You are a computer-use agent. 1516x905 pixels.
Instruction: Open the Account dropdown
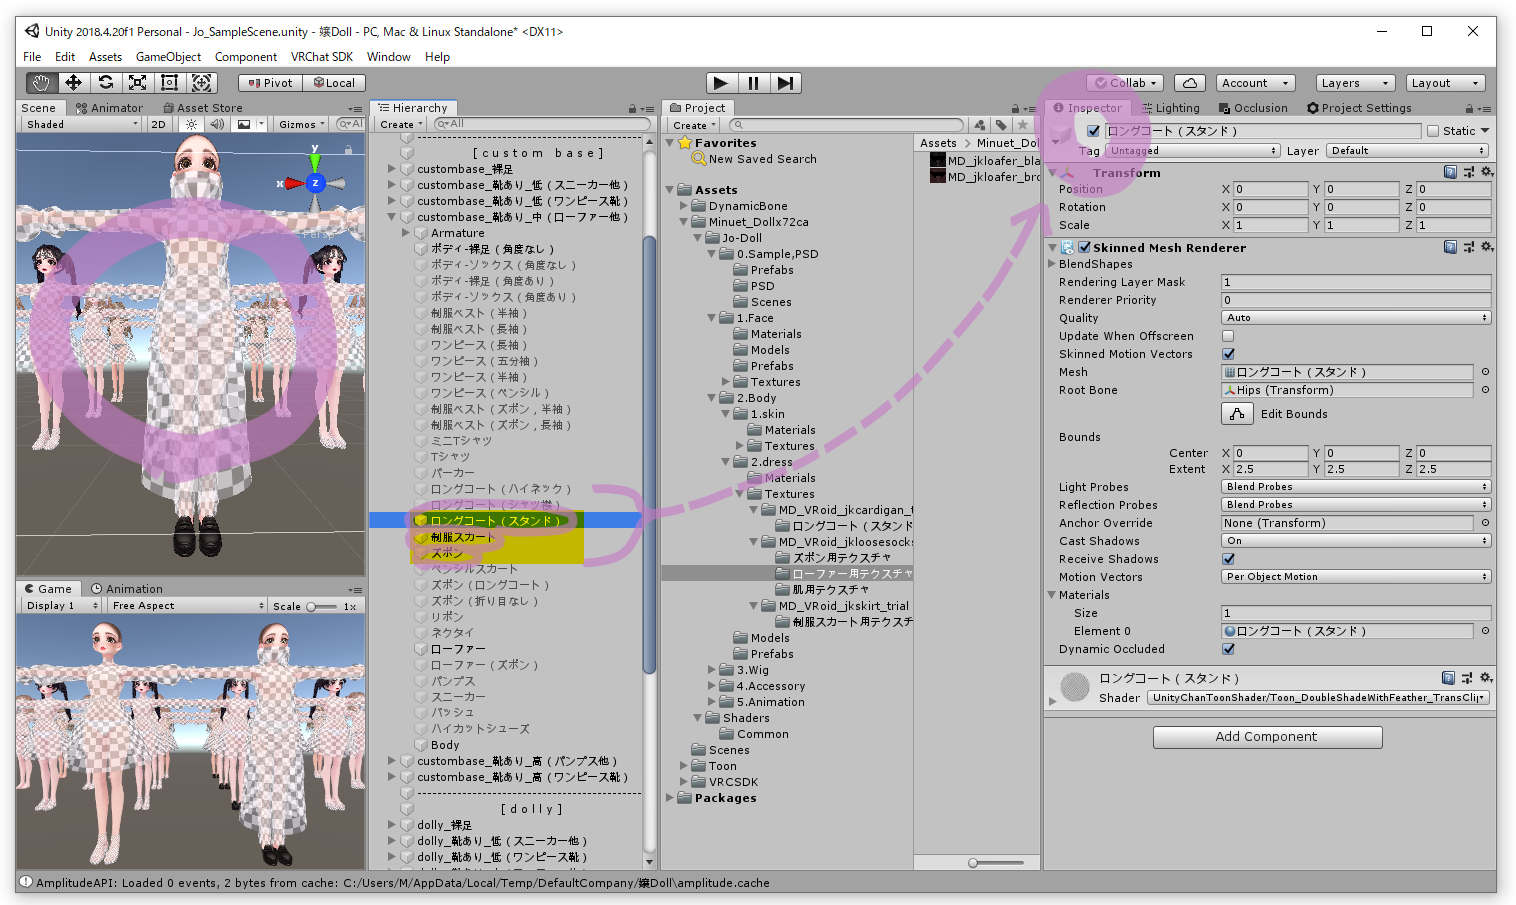pyautogui.click(x=1257, y=83)
